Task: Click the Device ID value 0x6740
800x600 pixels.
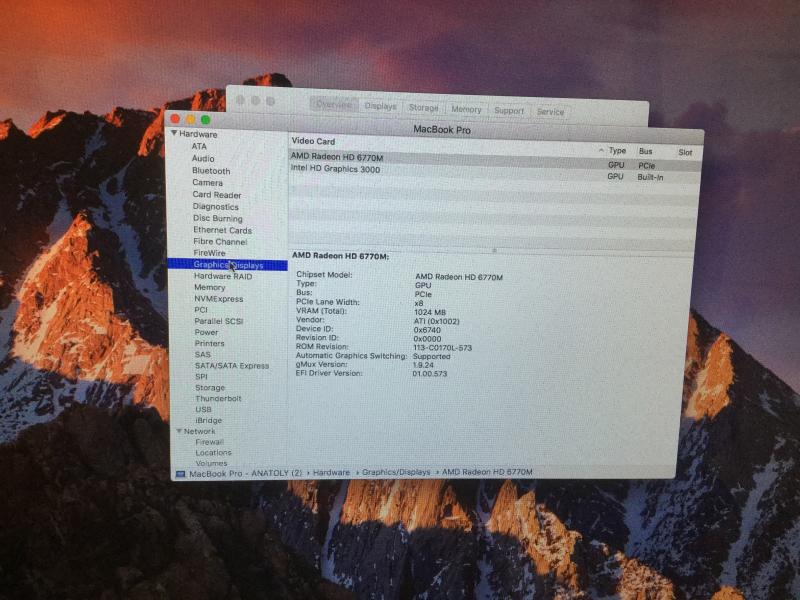Action: [x=427, y=330]
